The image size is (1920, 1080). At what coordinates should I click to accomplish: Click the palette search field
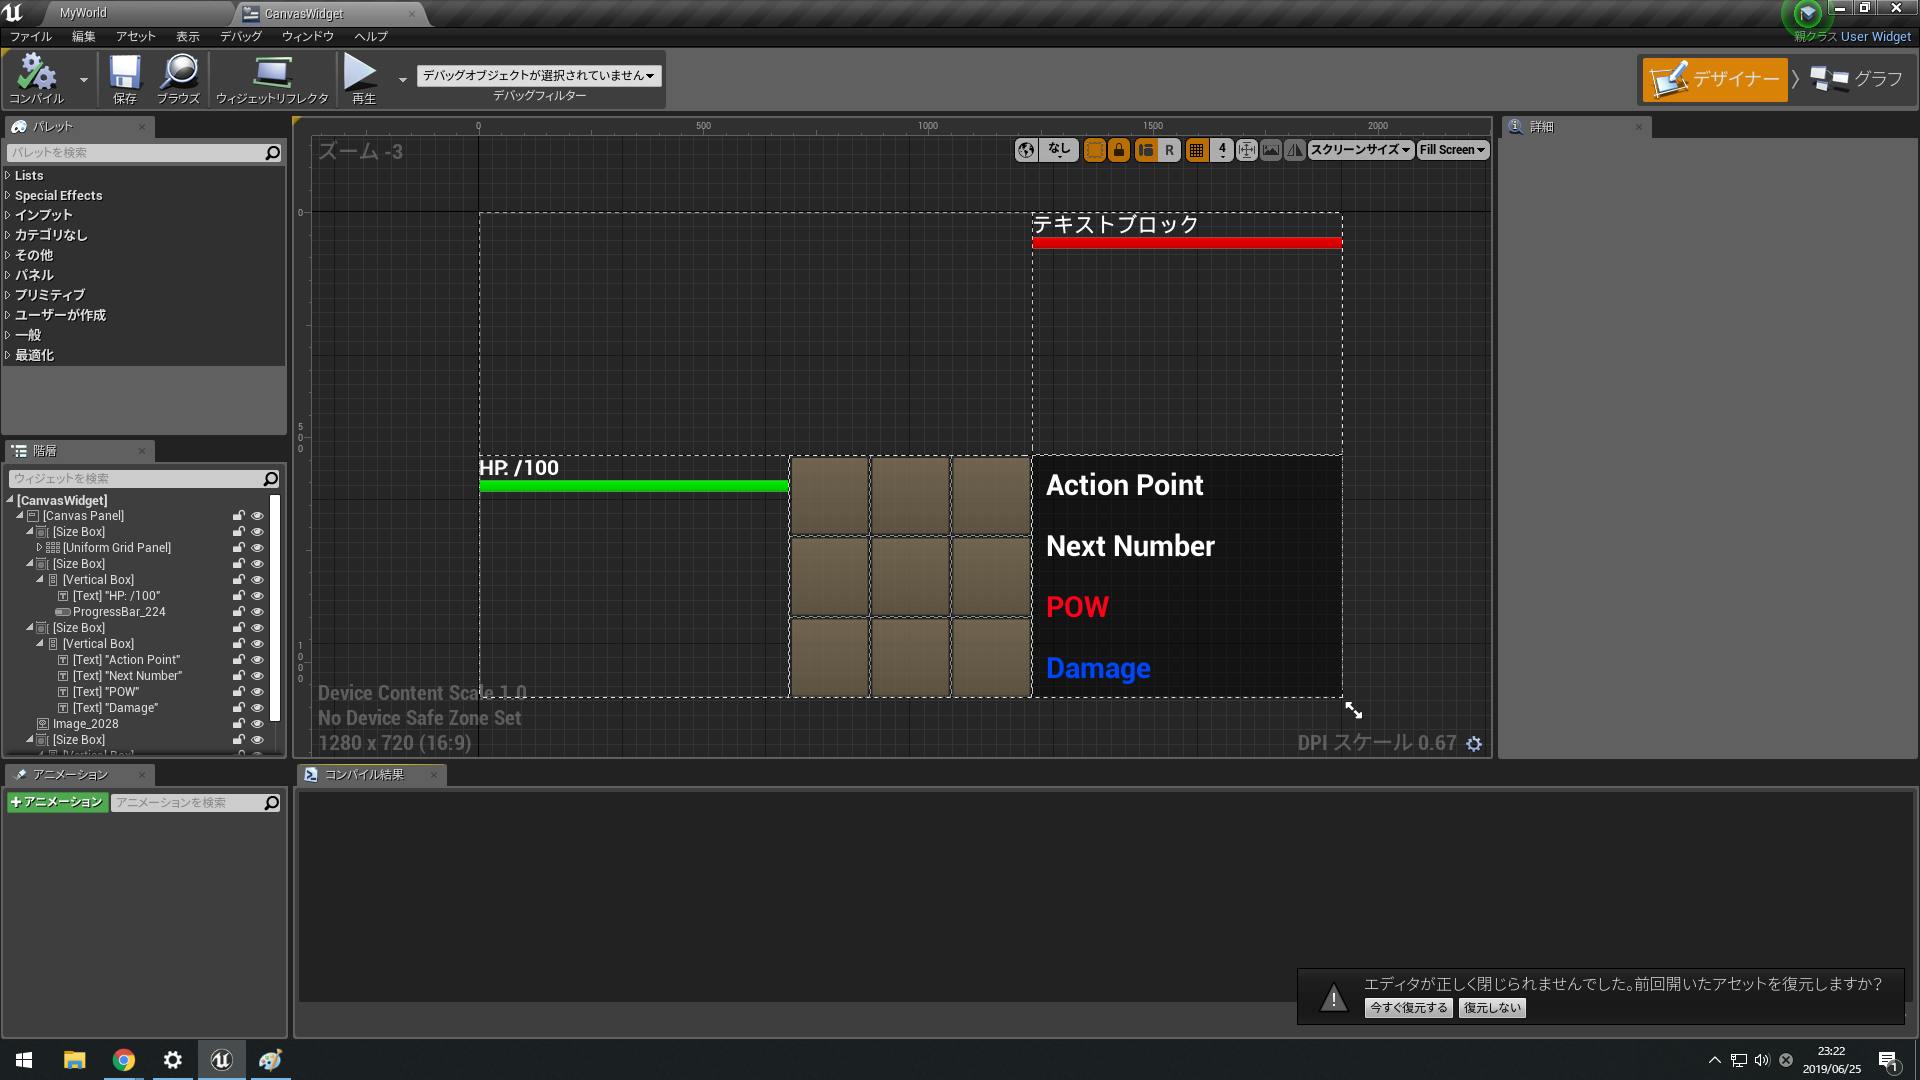pyautogui.click(x=135, y=153)
